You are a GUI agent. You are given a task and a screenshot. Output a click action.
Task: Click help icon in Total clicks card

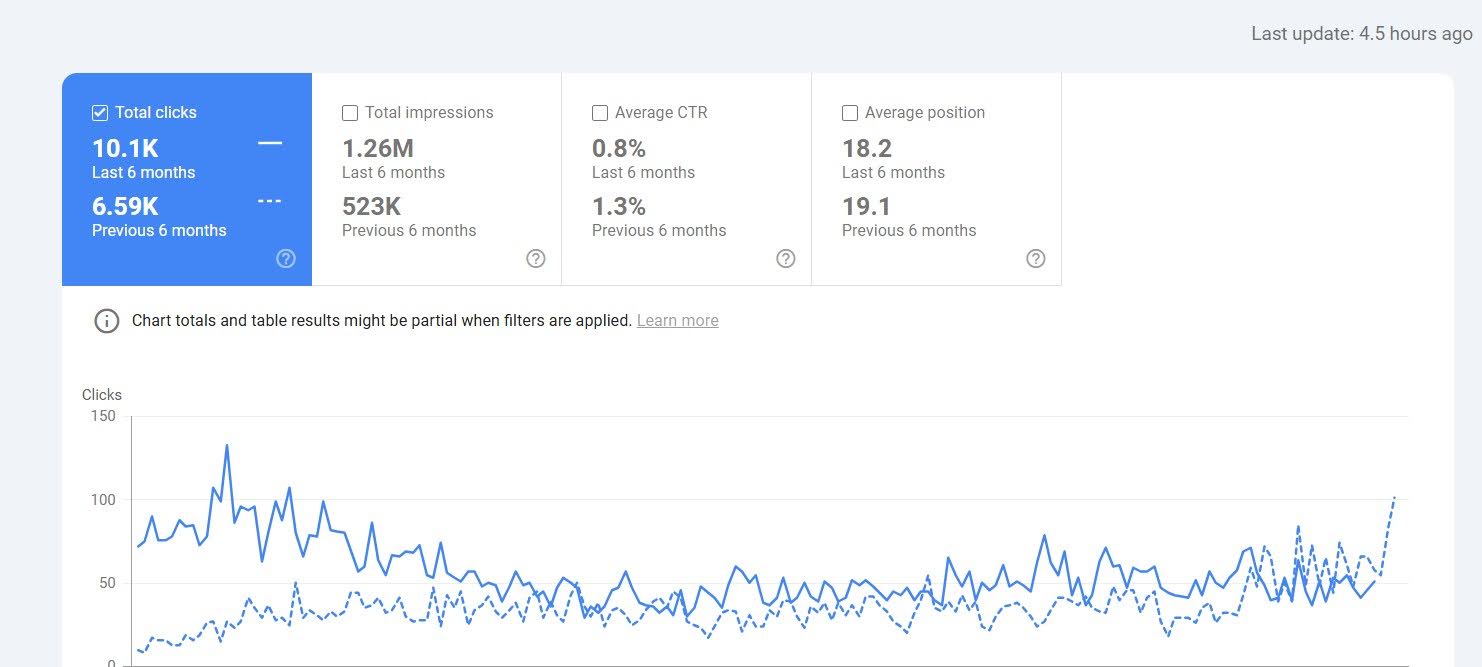[286, 259]
